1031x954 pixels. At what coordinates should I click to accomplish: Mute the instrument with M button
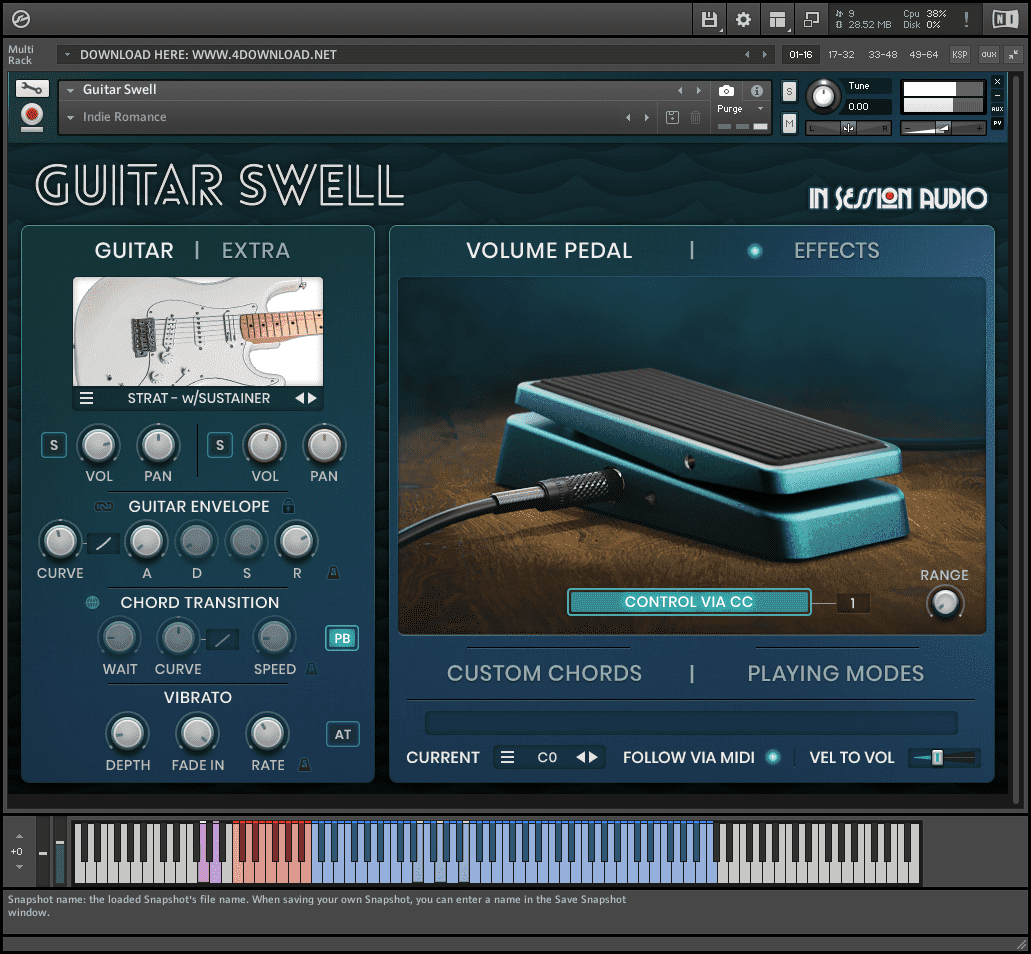[789, 123]
